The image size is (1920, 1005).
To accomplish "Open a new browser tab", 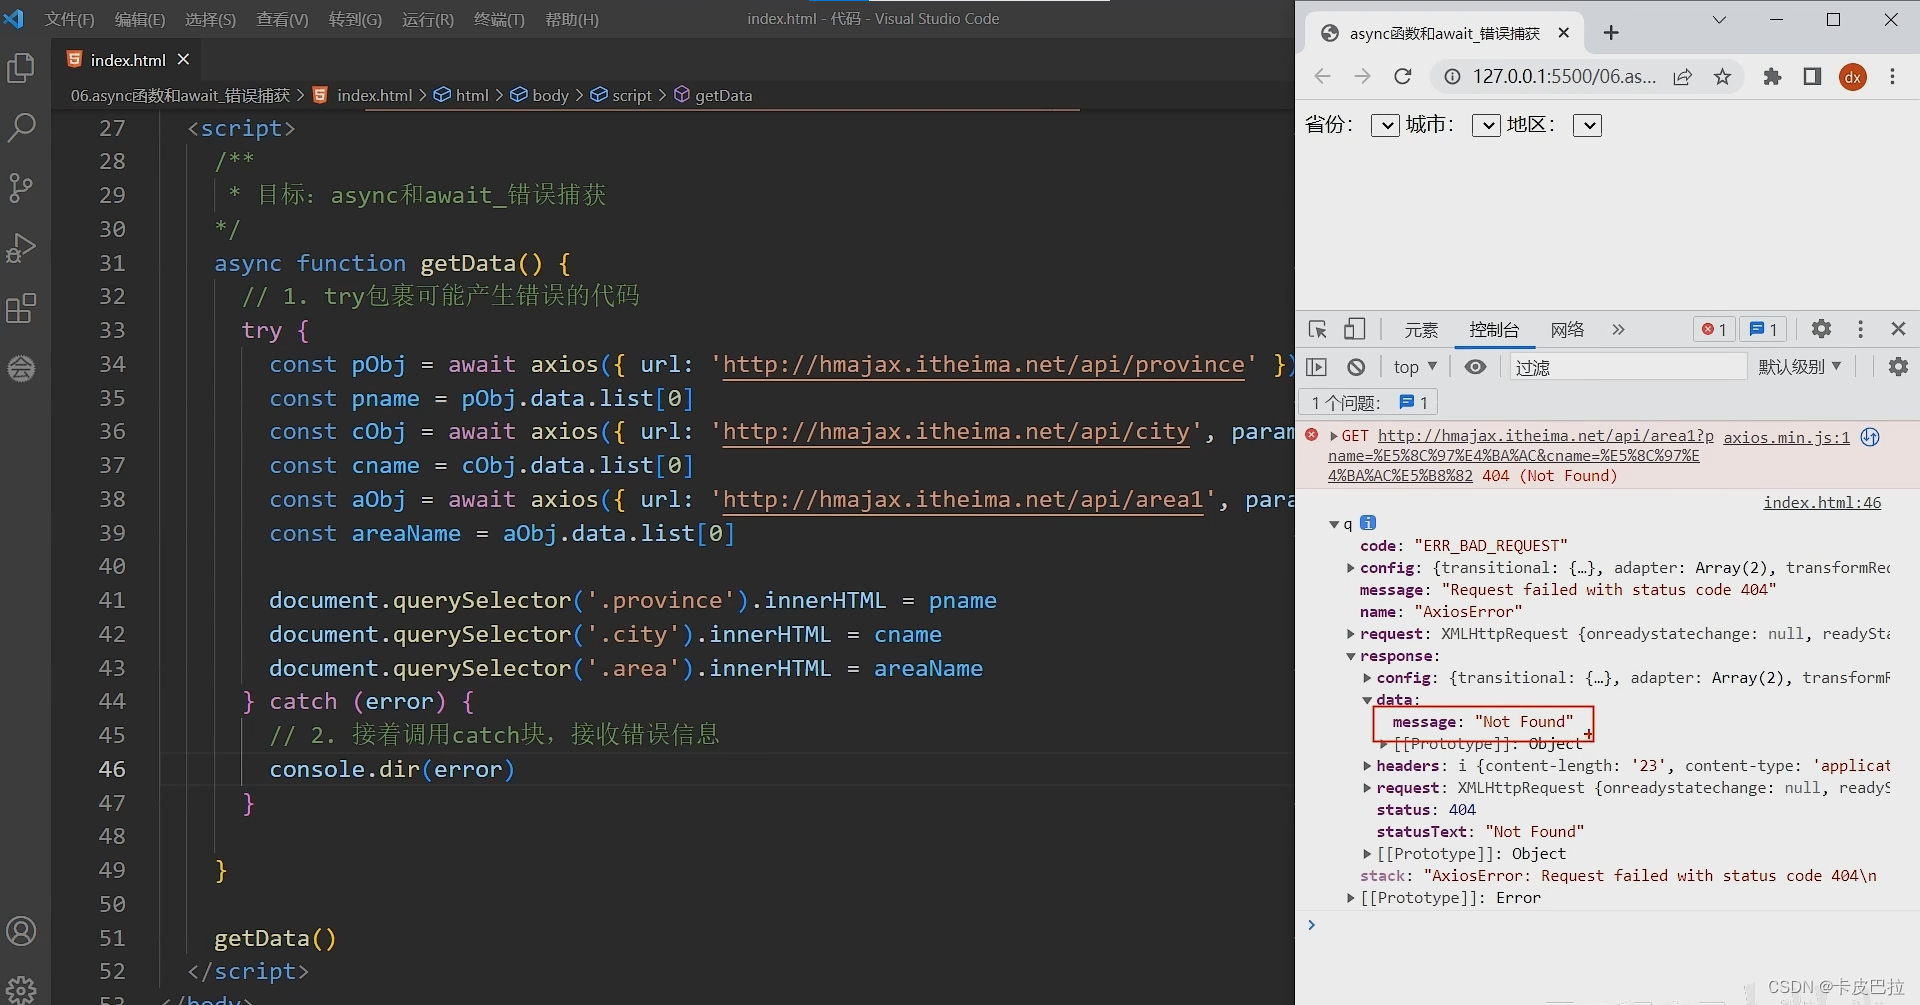I will coord(1611,33).
